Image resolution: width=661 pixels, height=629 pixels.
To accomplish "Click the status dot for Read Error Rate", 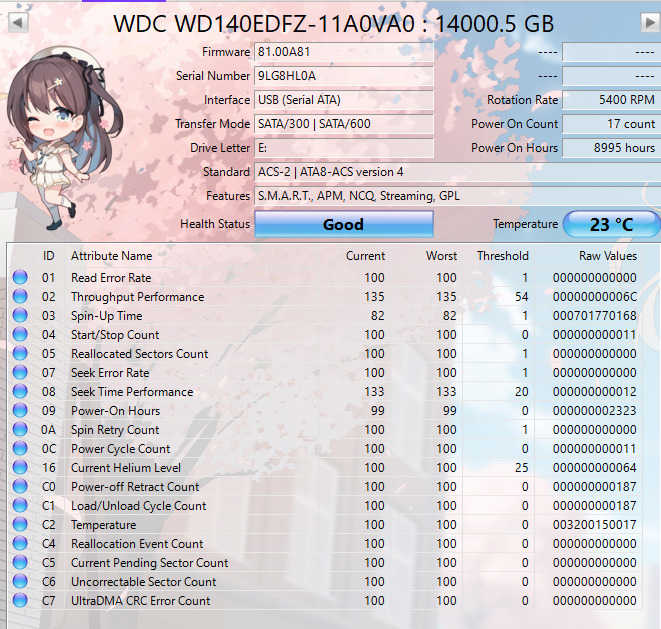I will pyautogui.click(x=20, y=277).
